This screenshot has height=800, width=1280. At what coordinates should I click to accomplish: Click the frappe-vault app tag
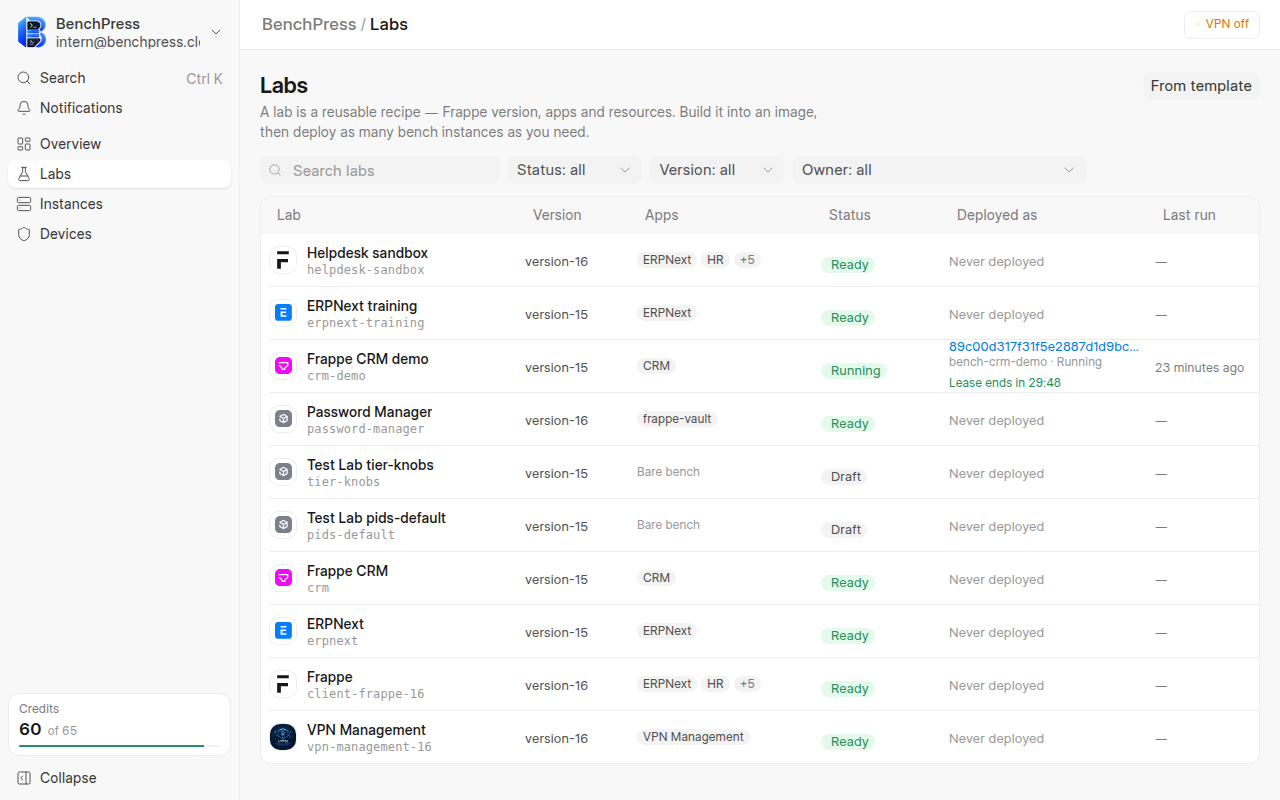tap(677, 419)
